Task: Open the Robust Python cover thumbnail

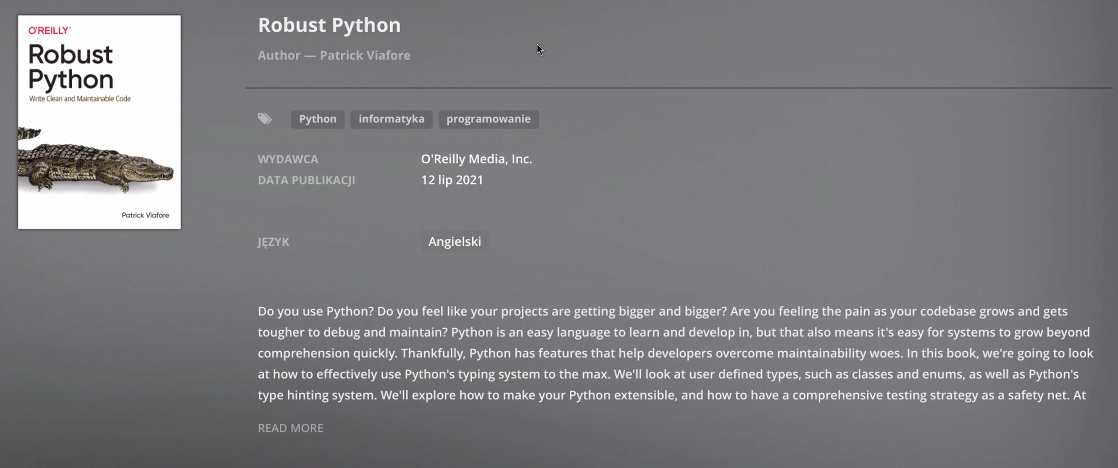Action: point(99,122)
